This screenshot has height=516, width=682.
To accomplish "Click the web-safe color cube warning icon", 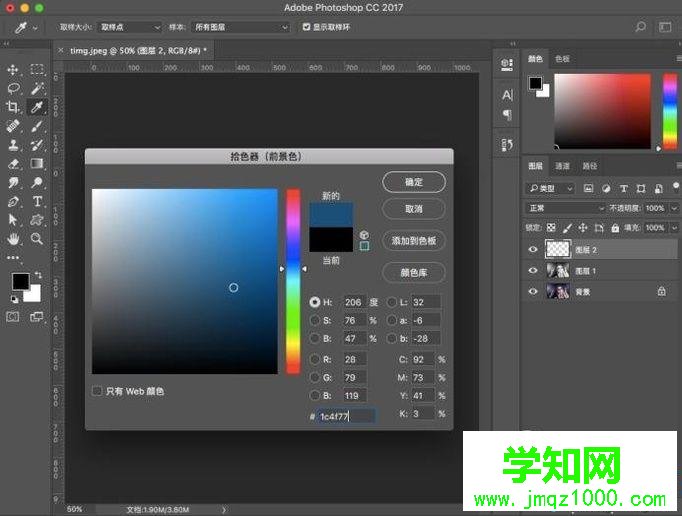I will coord(364,235).
